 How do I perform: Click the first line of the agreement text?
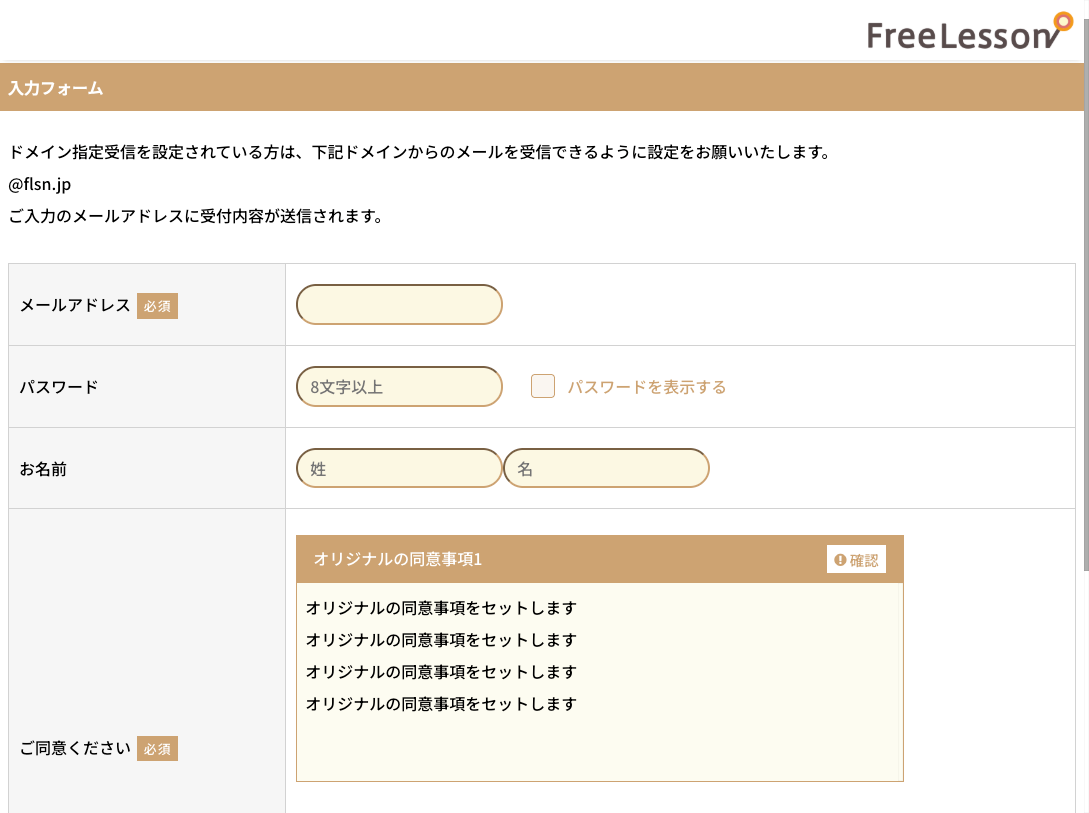[441, 608]
